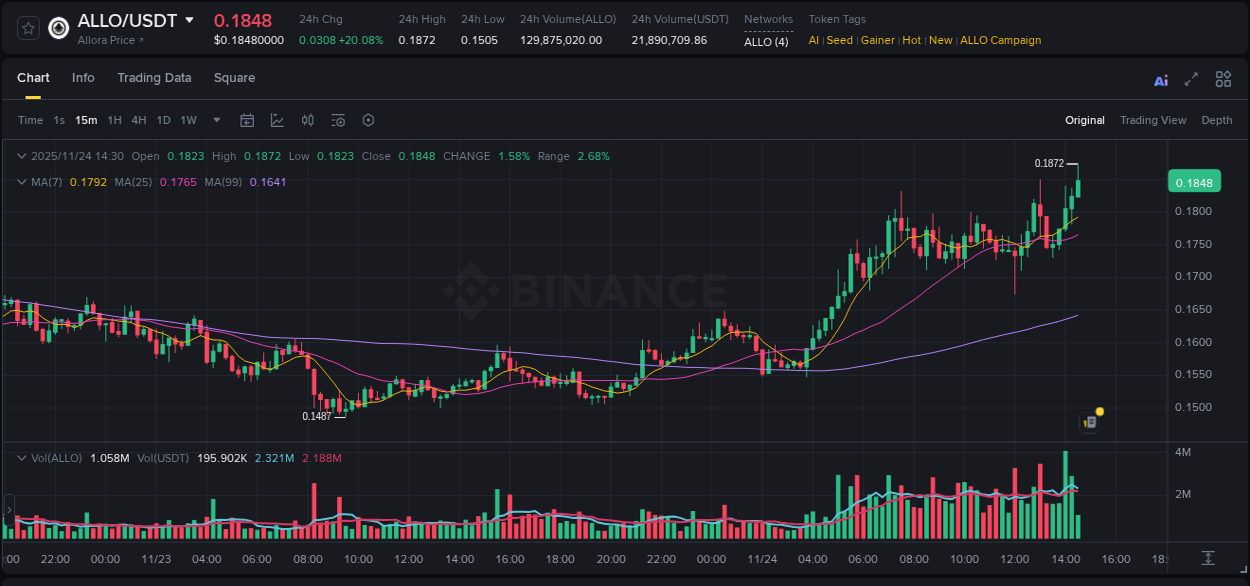Open chart settings via hexagon gear icon
The image size is (1250, 586).
point(368,120)
